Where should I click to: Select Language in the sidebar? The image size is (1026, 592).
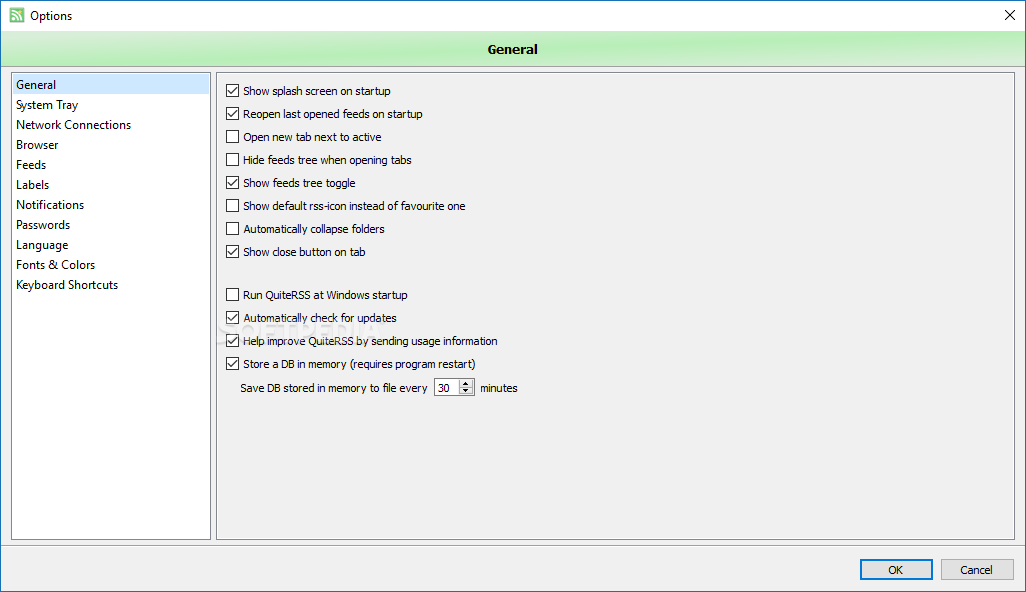(111, 245)
